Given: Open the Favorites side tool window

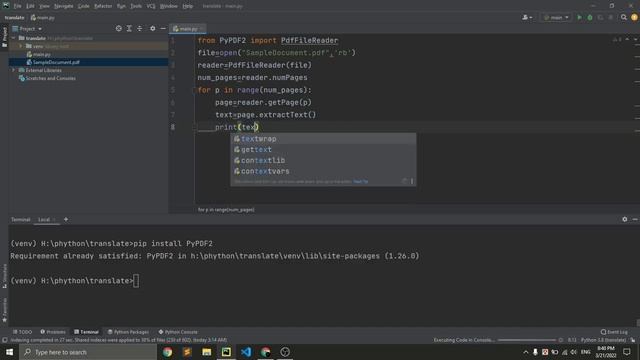Looking at the screenshot, I should click(x=4, y=310).
